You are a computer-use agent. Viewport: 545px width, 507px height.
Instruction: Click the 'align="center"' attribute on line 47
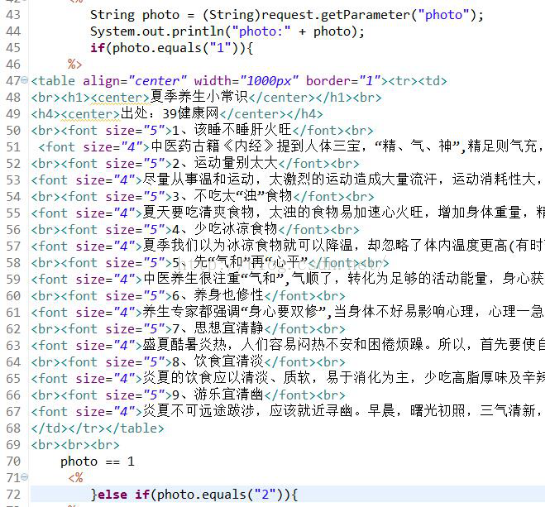(135, 81)
